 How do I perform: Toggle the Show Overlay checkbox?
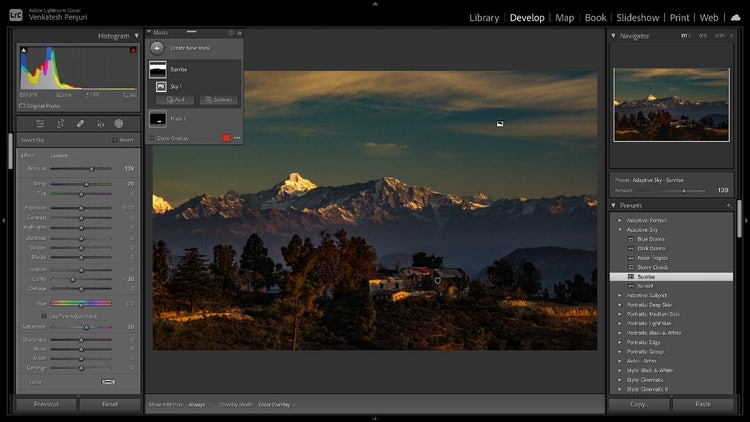point(152,138)
